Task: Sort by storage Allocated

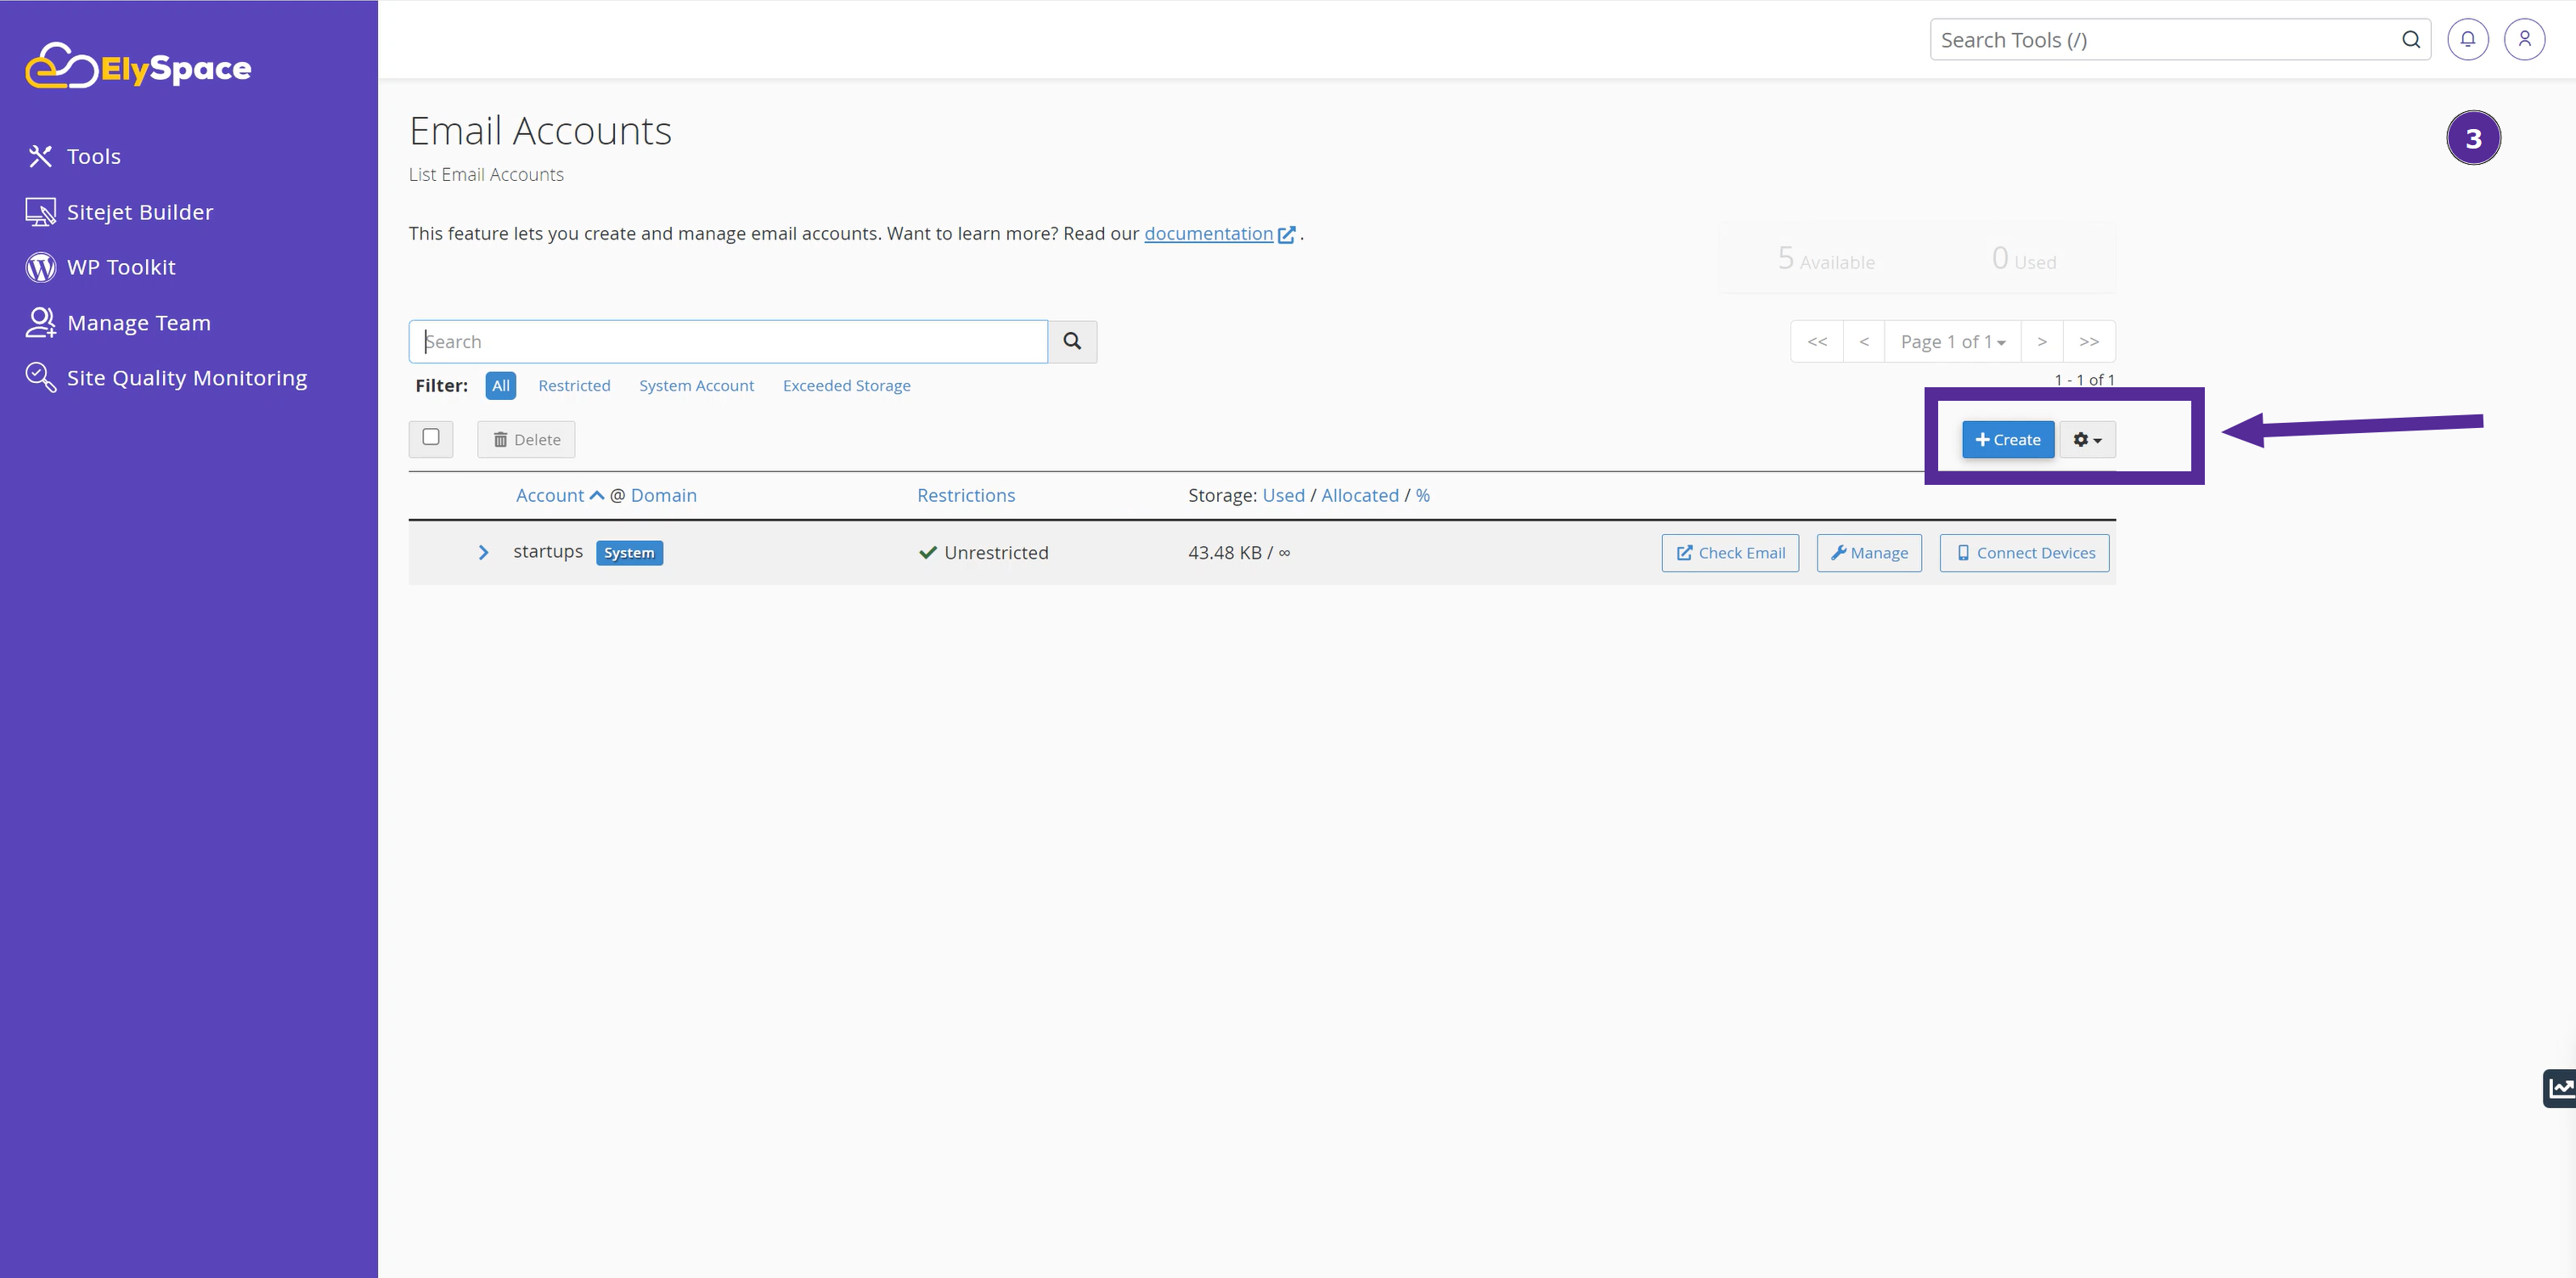Action: pyautogui.click(x=1360, y=496)
